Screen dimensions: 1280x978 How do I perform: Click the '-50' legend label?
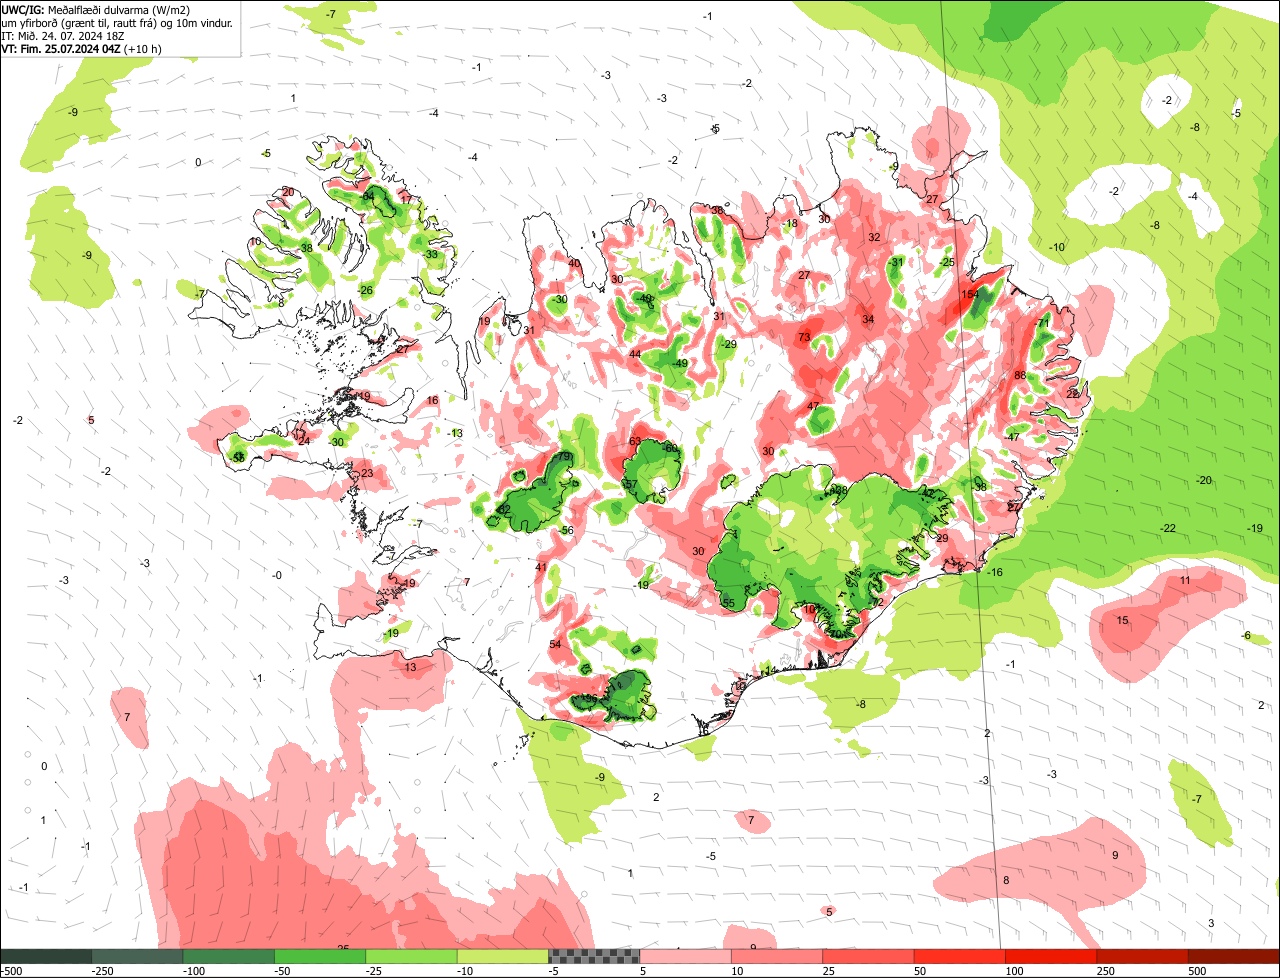[283, 971]
